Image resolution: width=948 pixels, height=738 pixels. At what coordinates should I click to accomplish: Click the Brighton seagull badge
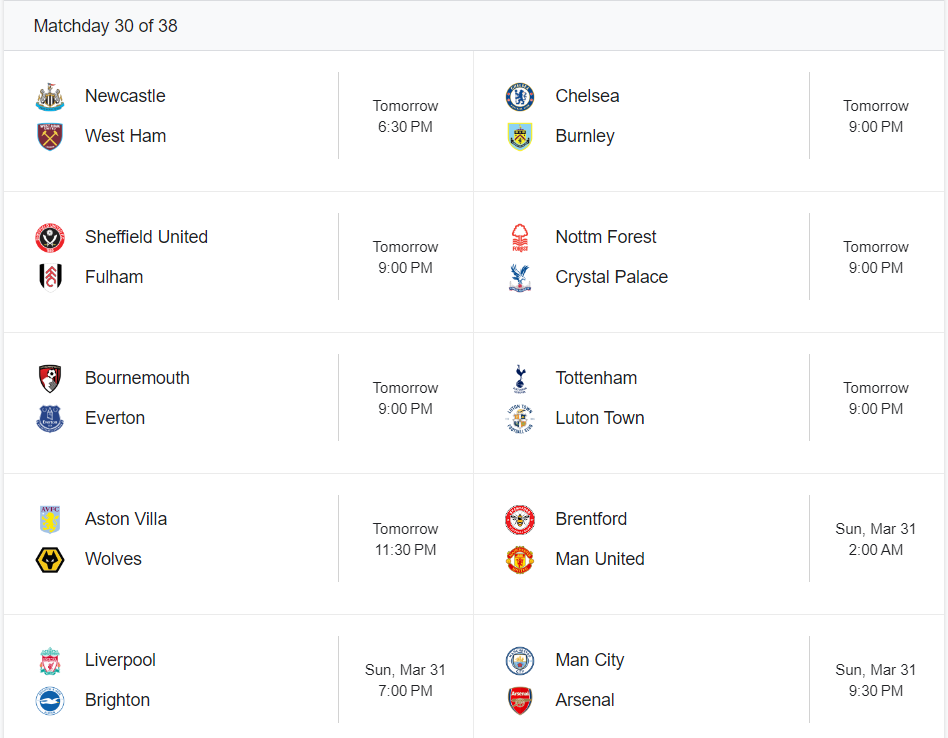point(50,701)
